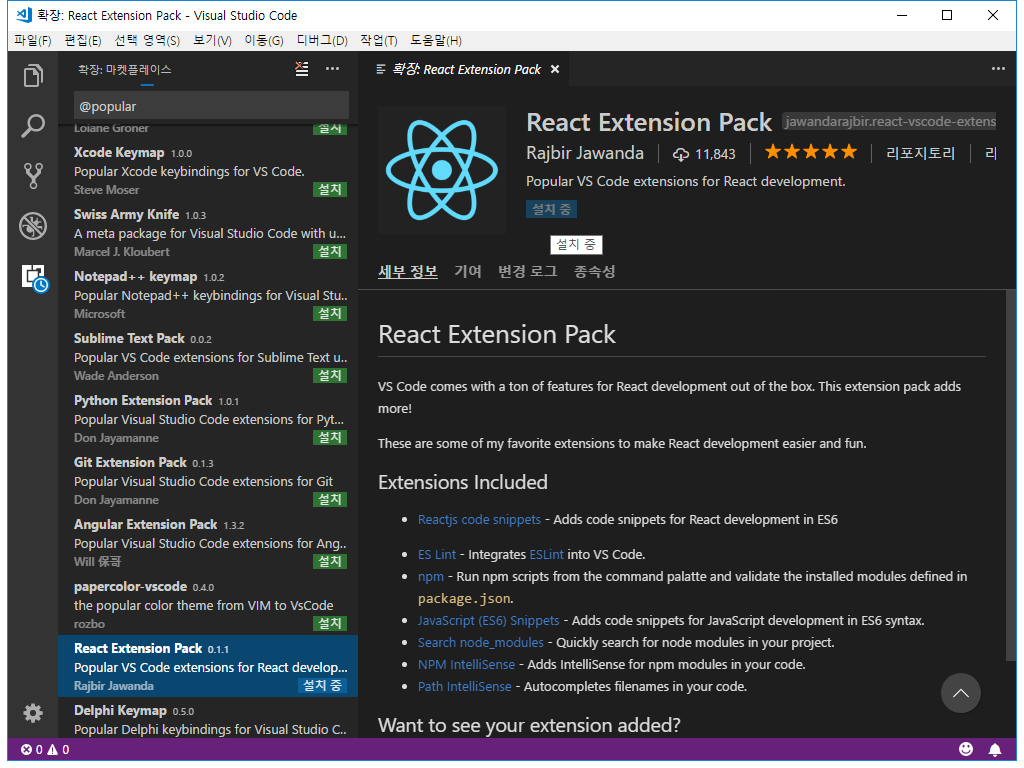The width and height of the screenshot is (1024, 768).
Task: Close the React Extension Pack tab
Action: click(555, 69)
